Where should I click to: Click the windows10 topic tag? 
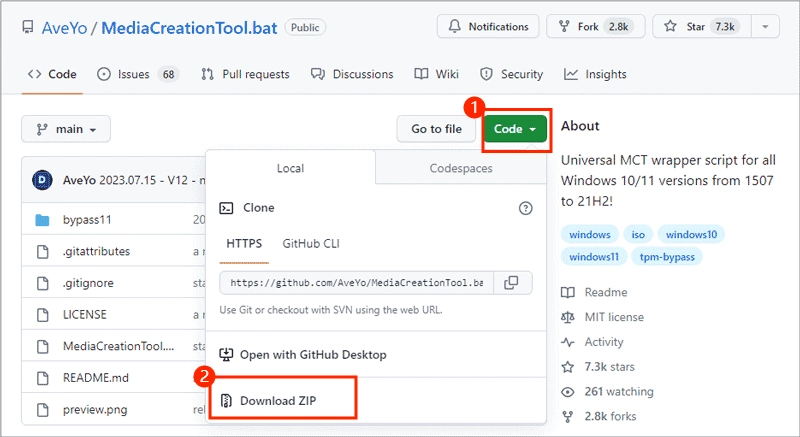point(691,235)
